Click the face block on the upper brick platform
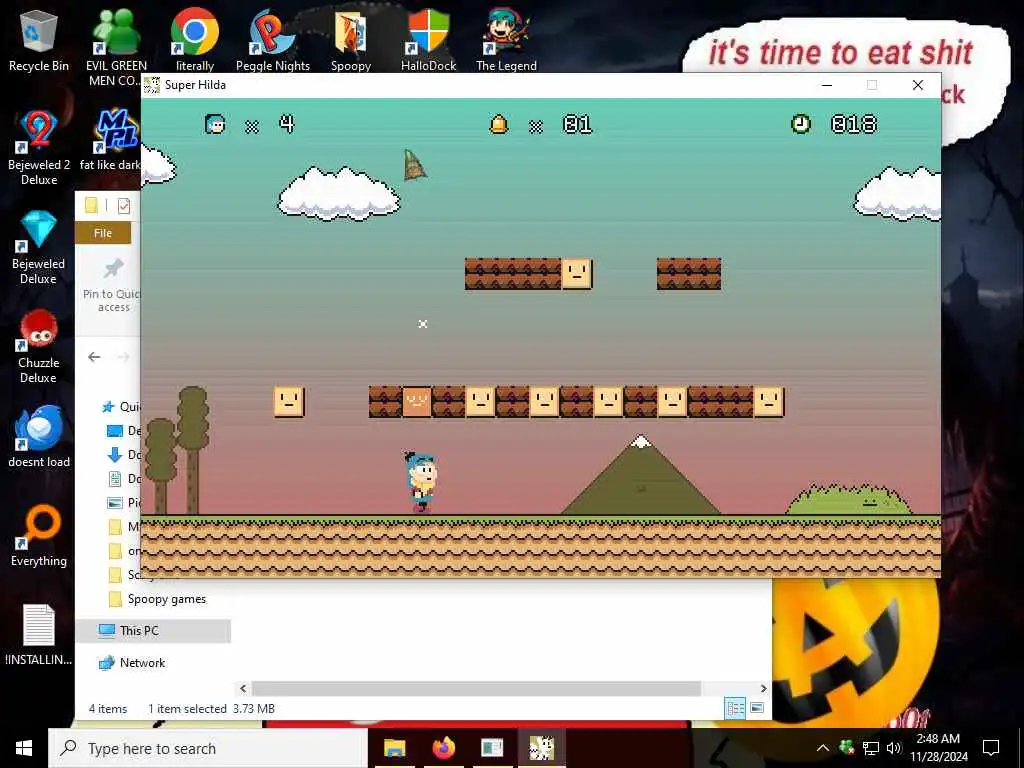1024x768 pixels. coord(577,274)
